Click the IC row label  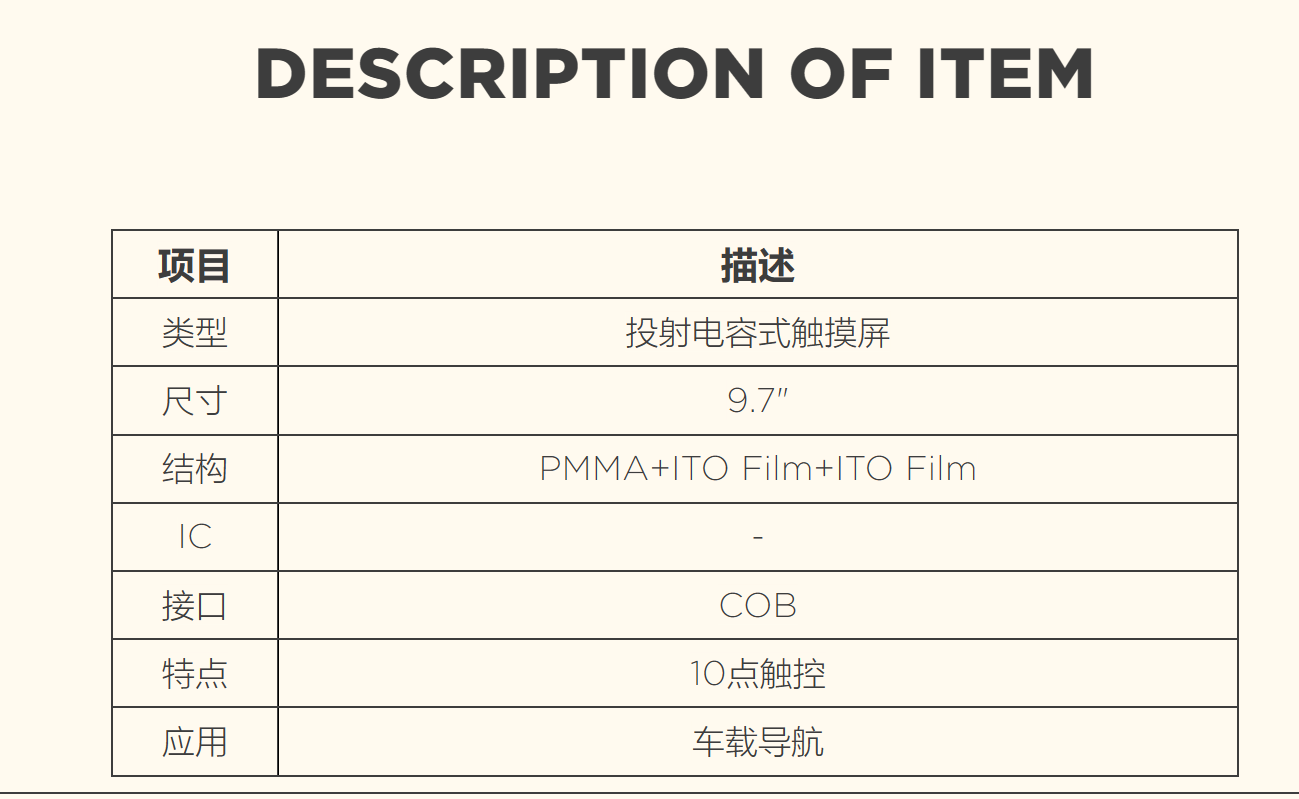point(195,537)
